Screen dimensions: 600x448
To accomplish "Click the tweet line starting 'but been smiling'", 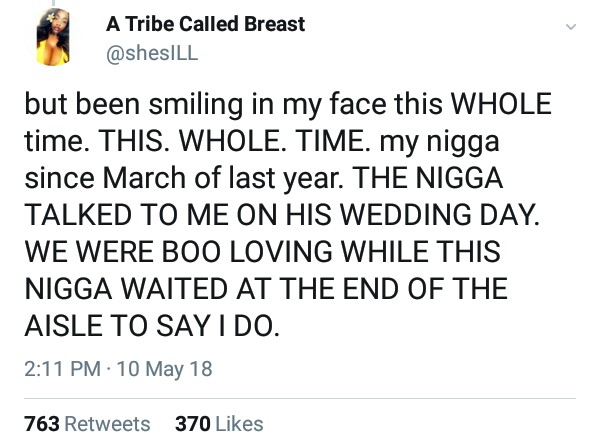I will (x=289, y=105).
